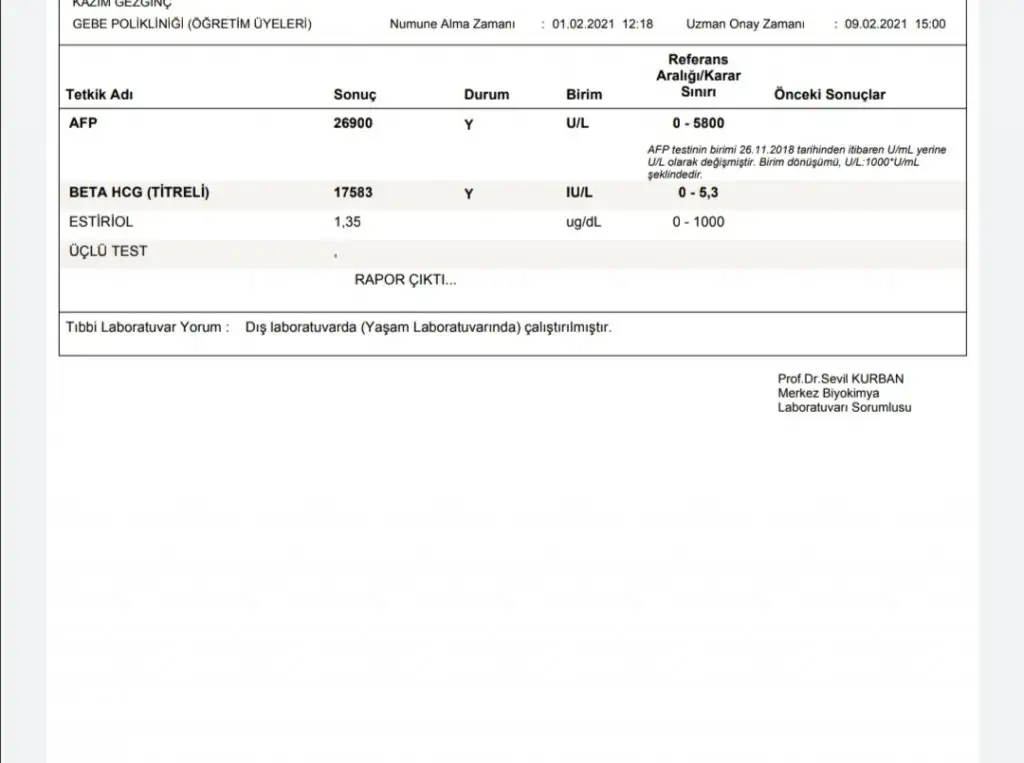
Task: Click the Durum column header
Action: pyautogui.click(x=487, y=94)
